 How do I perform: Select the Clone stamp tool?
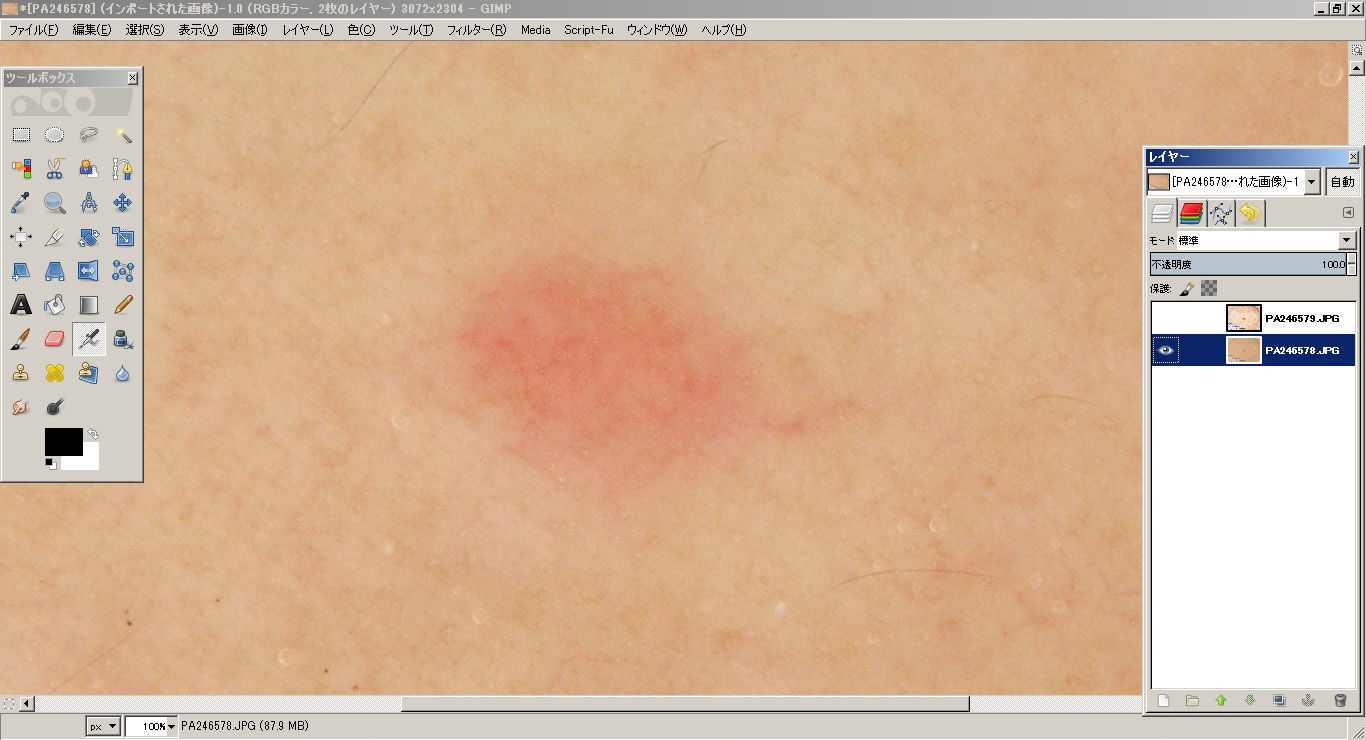pos(21,373)
